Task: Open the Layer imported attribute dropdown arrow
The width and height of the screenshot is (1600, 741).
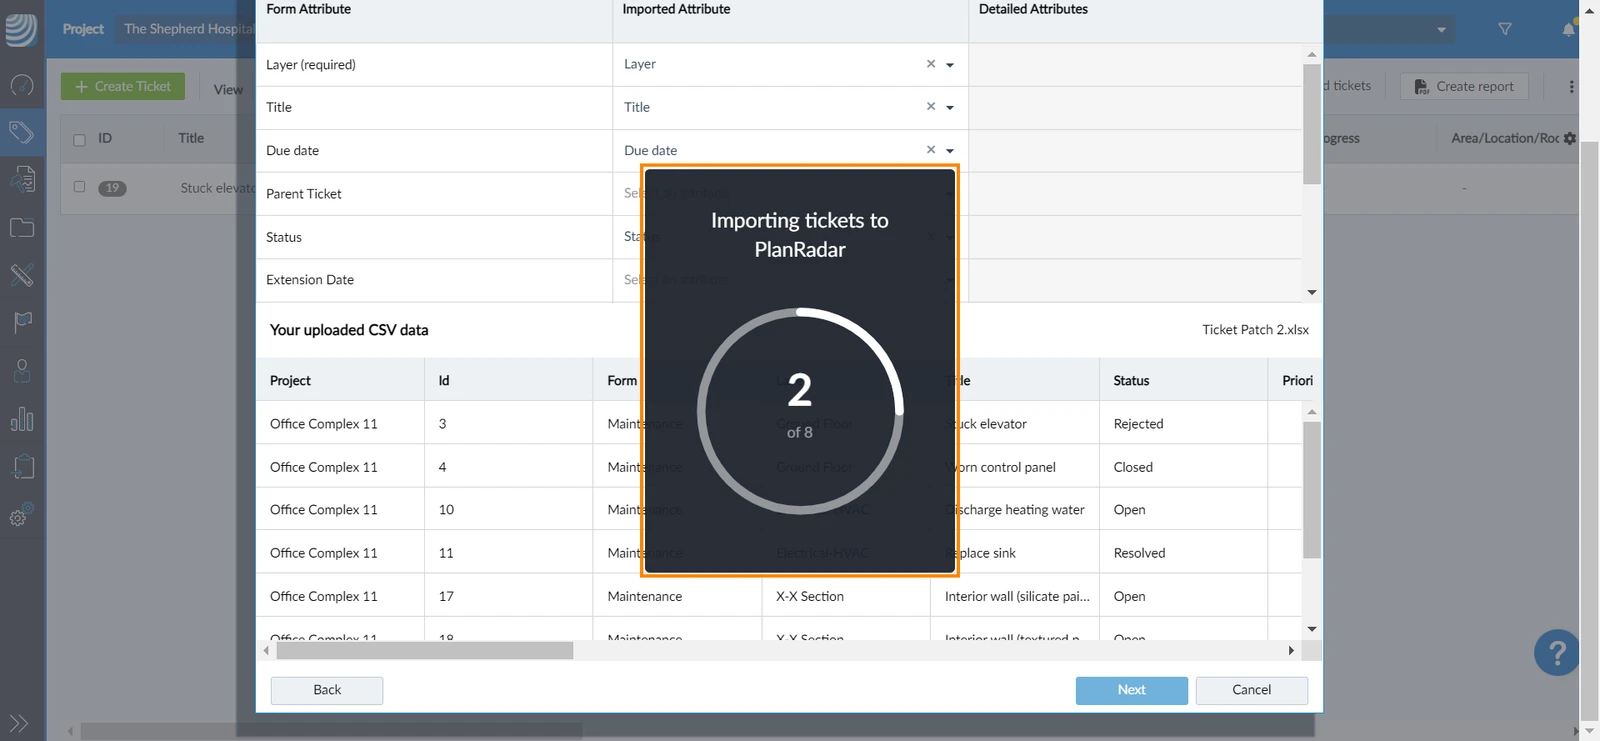Action: click(950, 65)
